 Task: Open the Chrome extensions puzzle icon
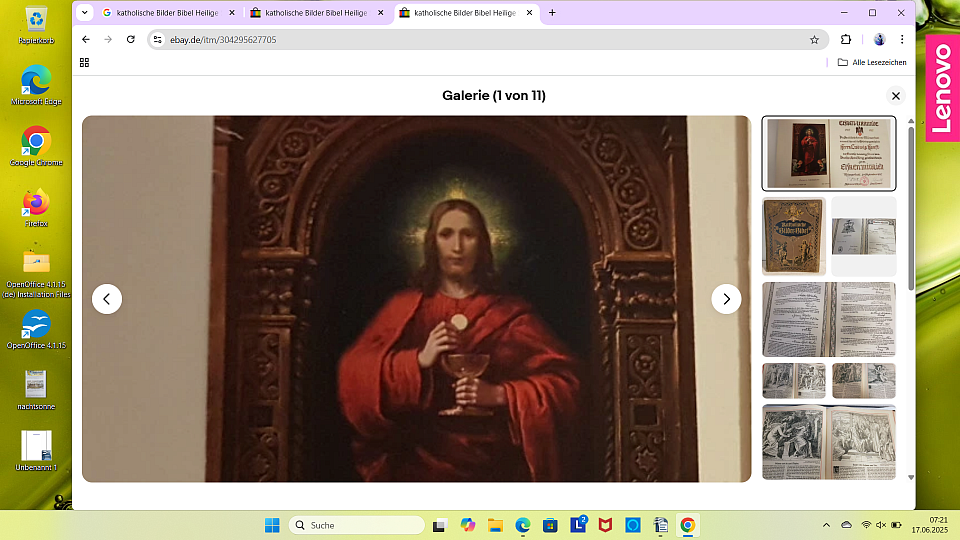click(x=846, y=39)
